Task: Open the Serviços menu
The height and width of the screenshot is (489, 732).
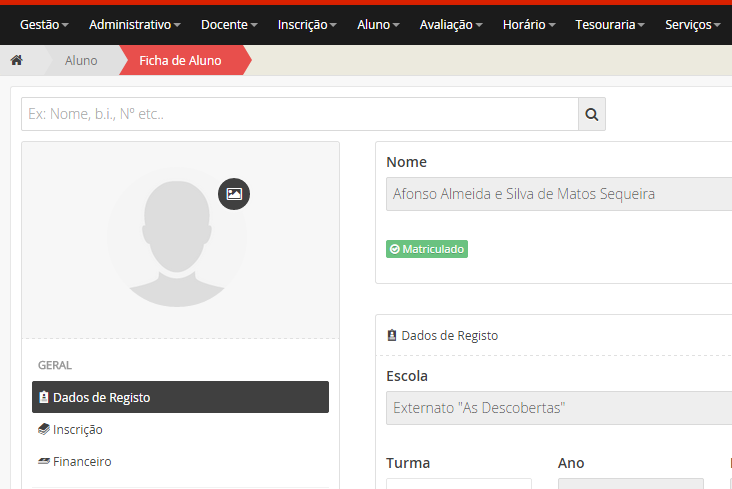Action: coord(692,24)
